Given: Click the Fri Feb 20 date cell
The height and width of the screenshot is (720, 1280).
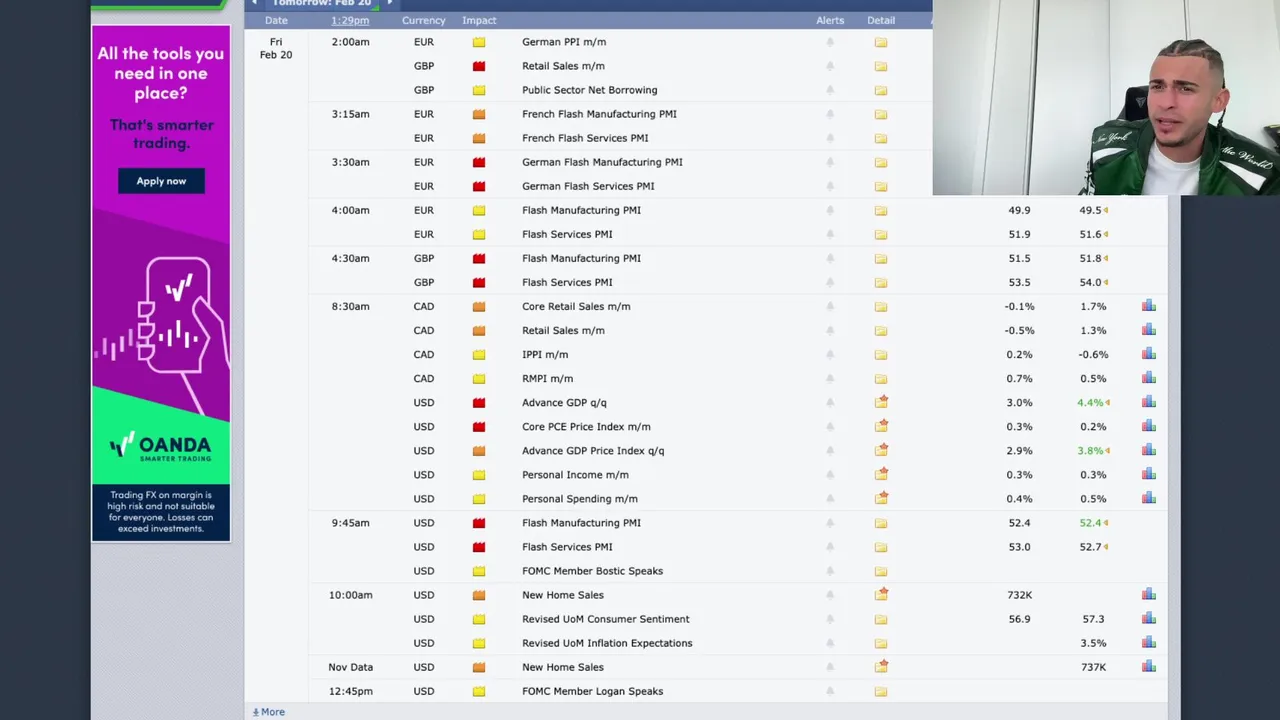Looking at the screenshot, I should pyautogui.click(x=276, y=48).
